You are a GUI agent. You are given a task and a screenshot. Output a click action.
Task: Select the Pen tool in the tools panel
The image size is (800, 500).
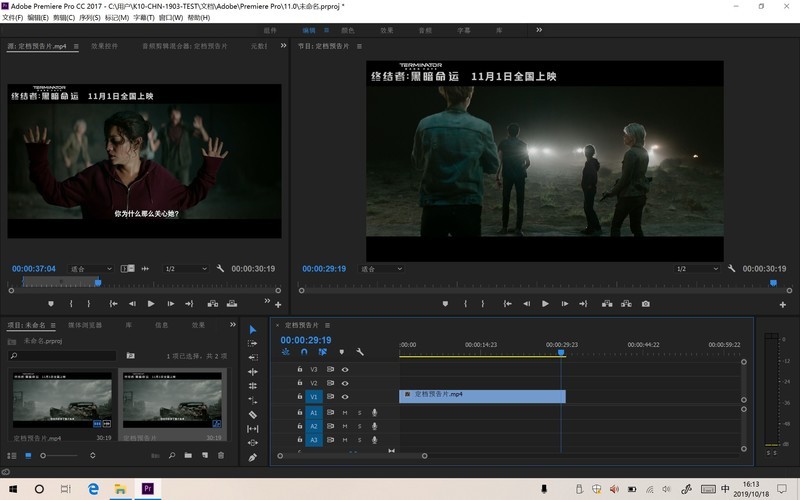point(253,457)
